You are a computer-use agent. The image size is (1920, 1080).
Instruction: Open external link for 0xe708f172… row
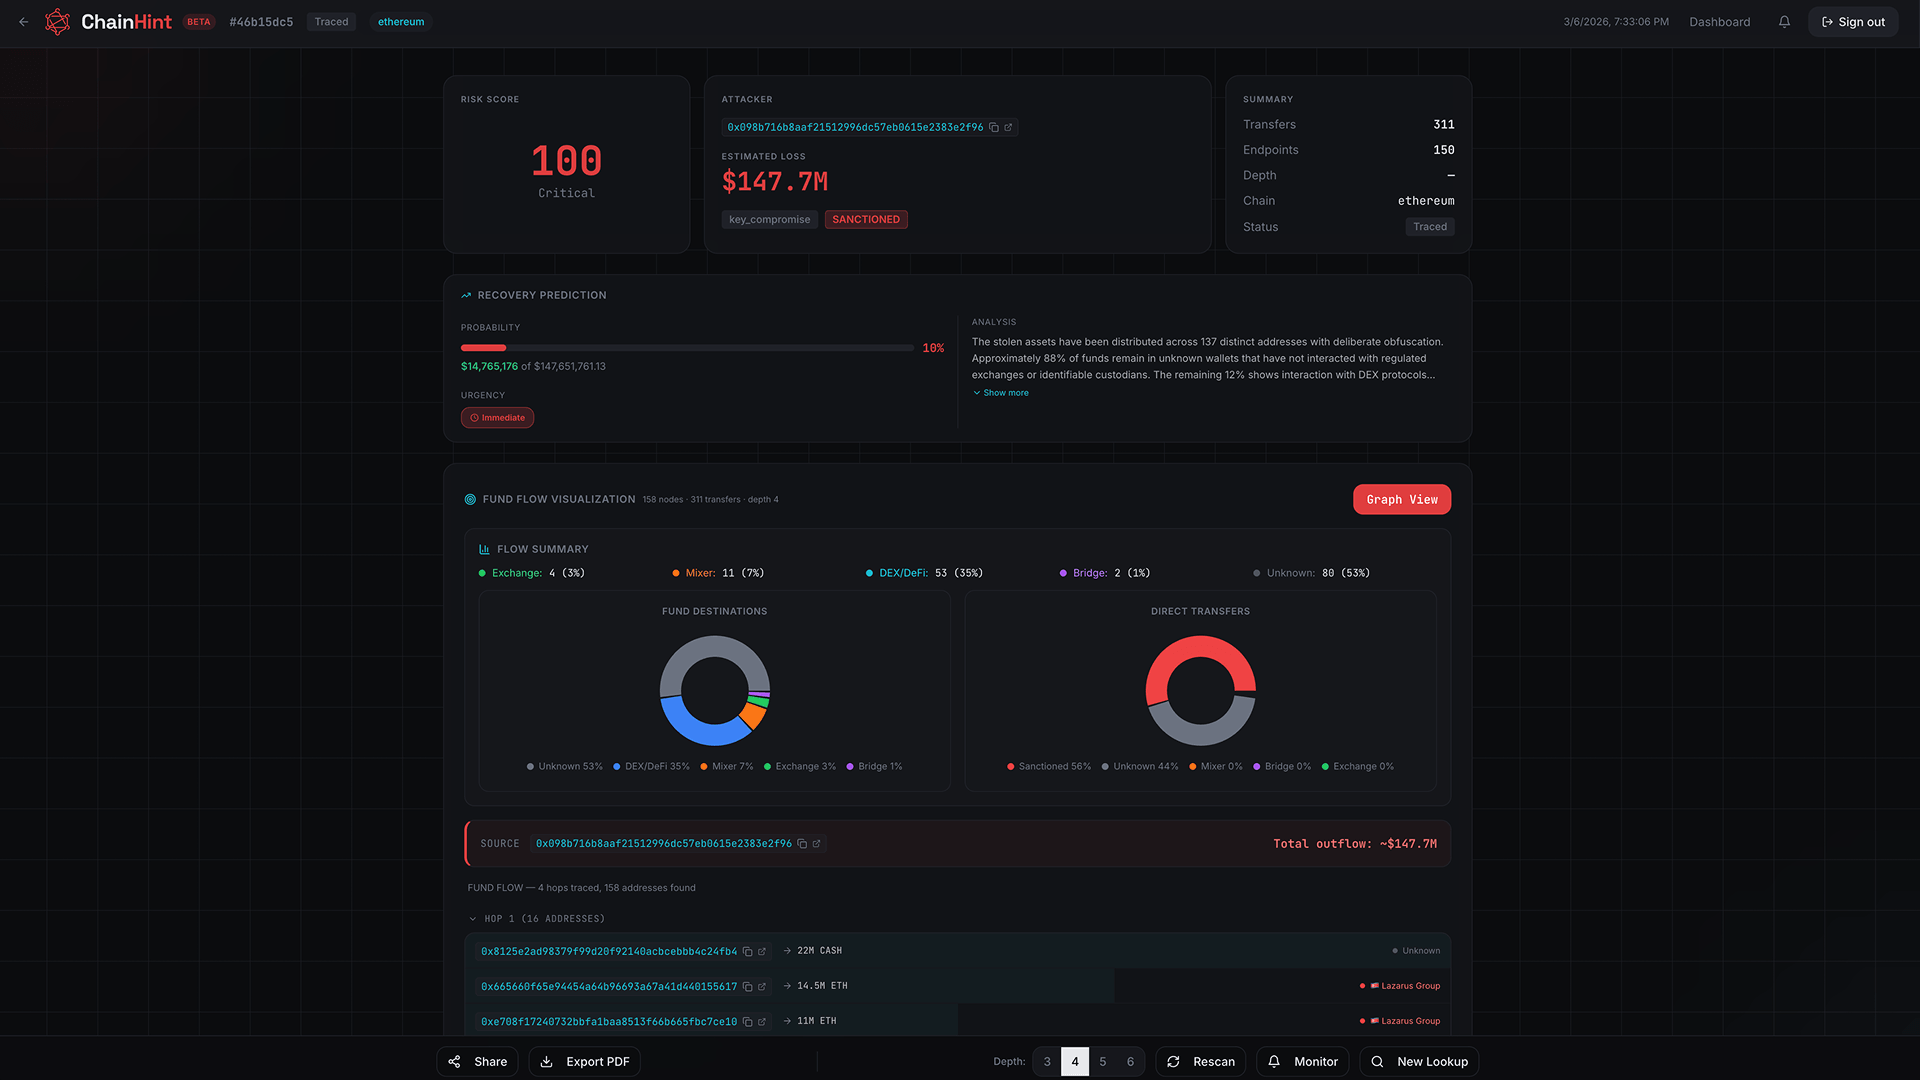pyautogui.click(x=762, y=1022)
